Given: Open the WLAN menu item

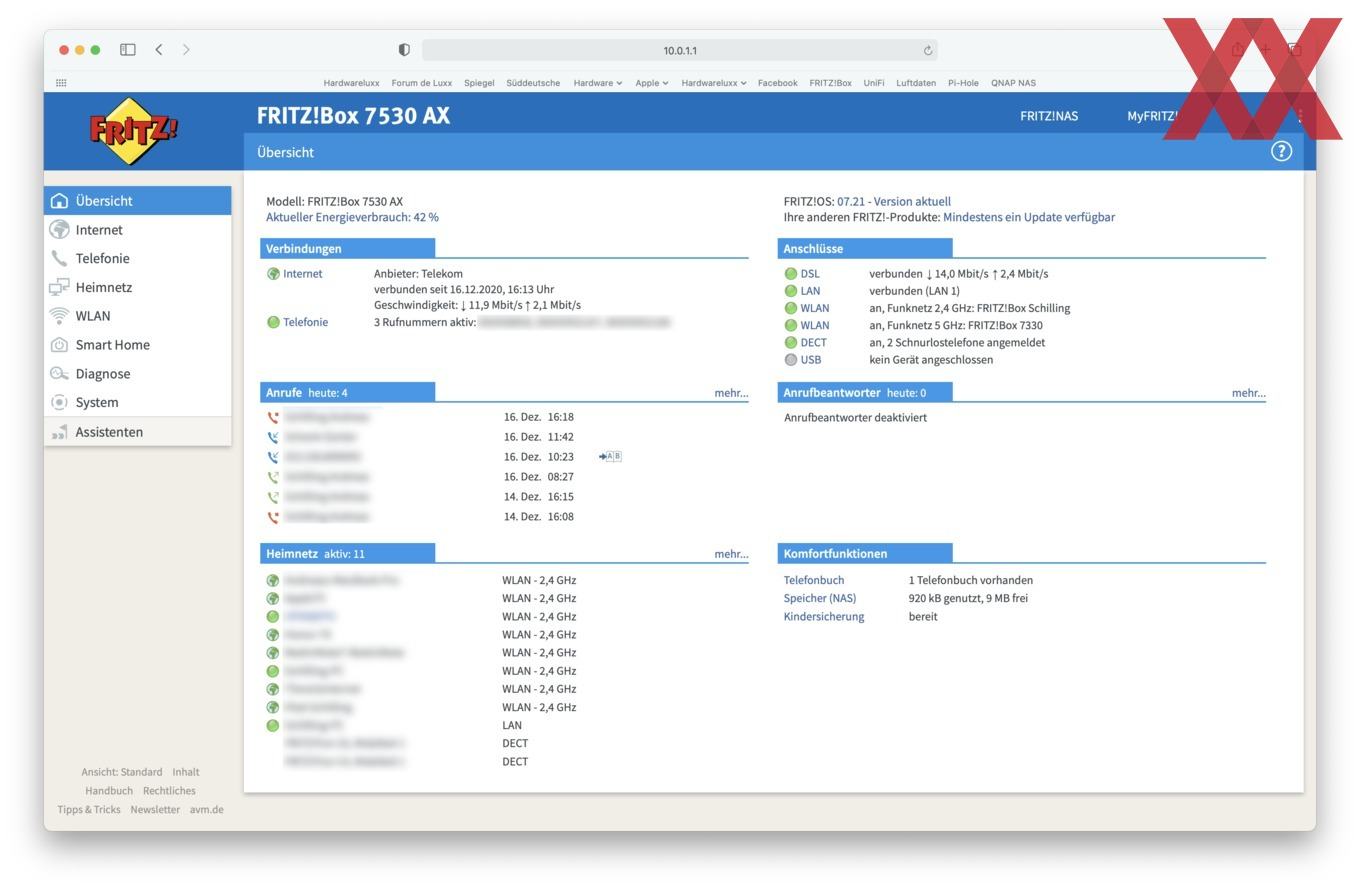Looking at the screenshot, I should (138, 316).
